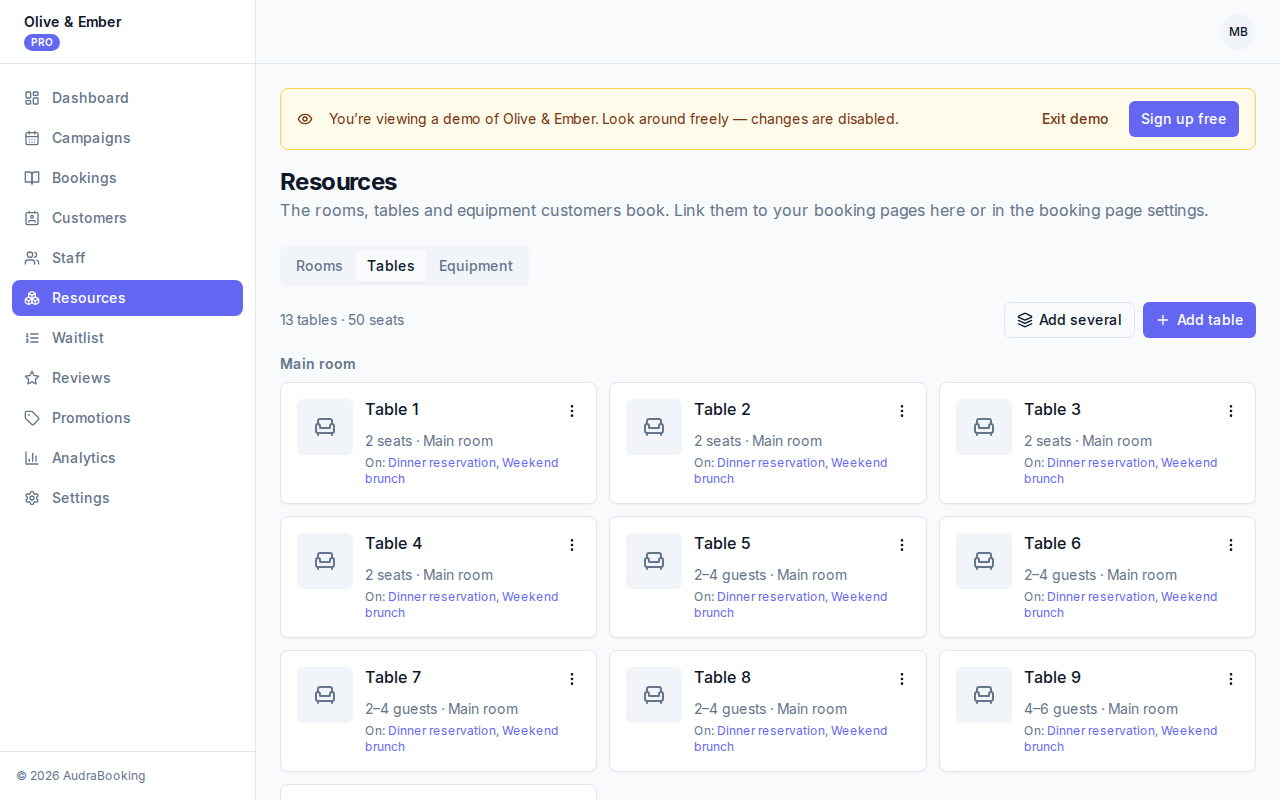Switch to the Equipment tab
Screen dimensions: 1280x800
coord(476,266)
